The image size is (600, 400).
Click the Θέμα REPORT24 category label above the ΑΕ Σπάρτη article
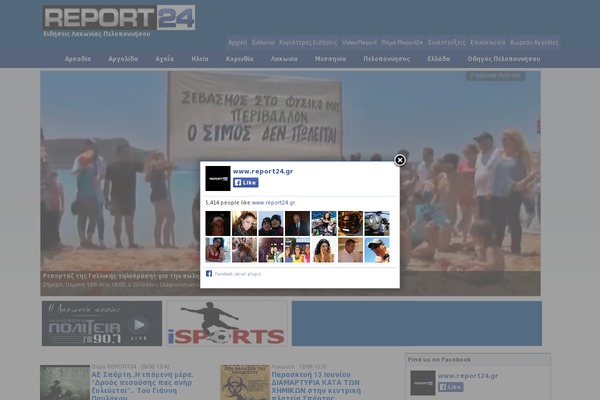(114, 366)
